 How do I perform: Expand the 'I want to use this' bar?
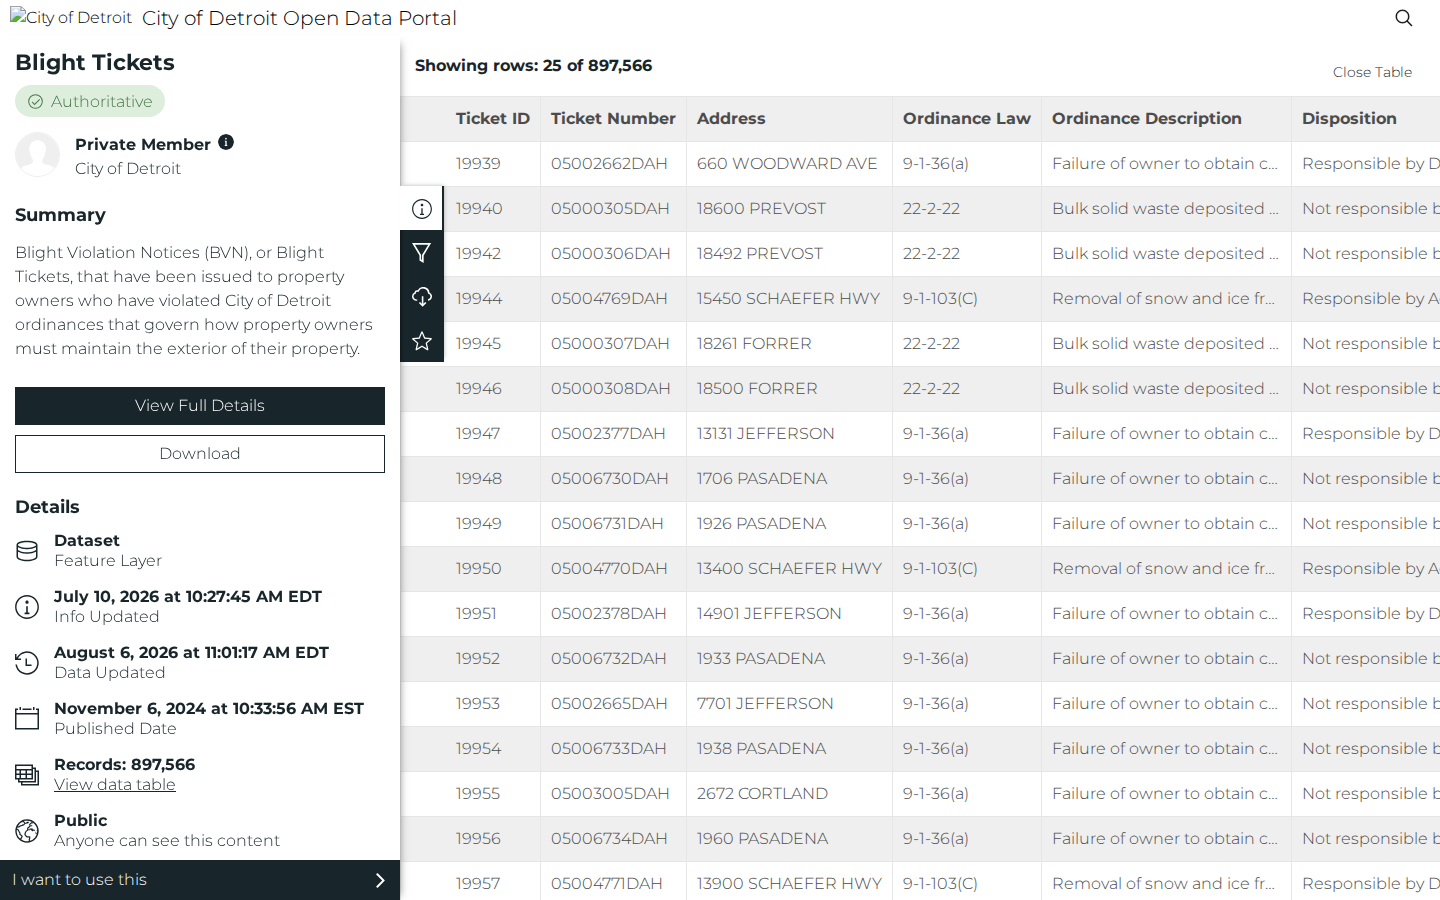[200, 880]
